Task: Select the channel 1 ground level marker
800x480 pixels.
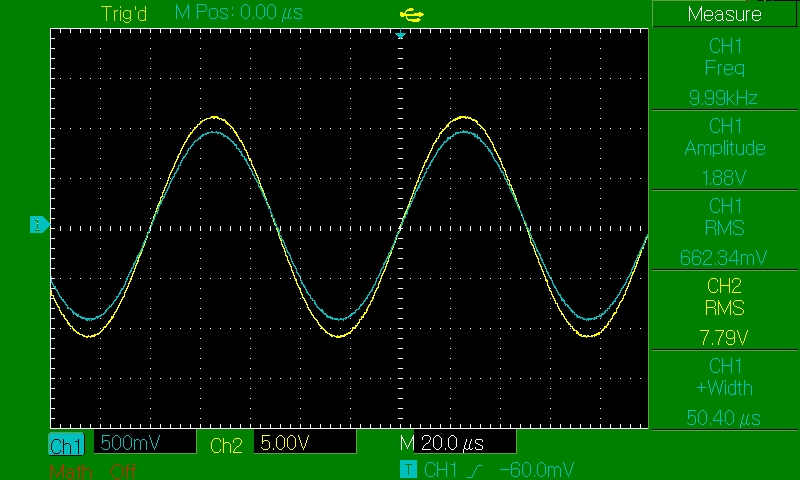Action: (x=38, y=224)
